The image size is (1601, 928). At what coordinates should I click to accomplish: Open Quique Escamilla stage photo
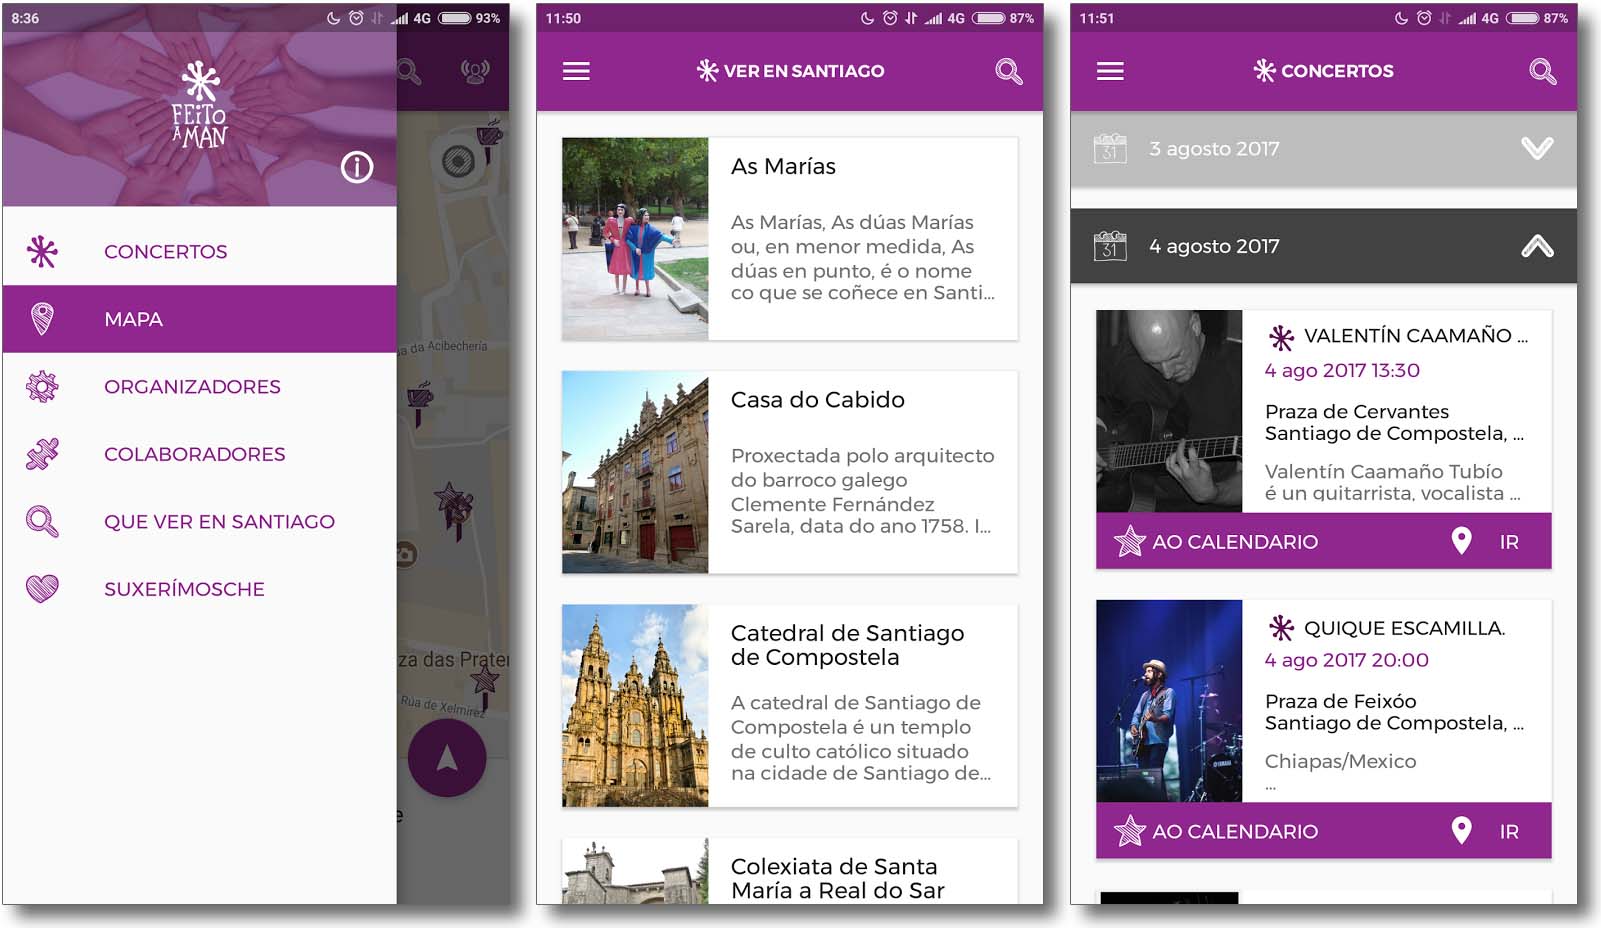tap(1169, 701)
